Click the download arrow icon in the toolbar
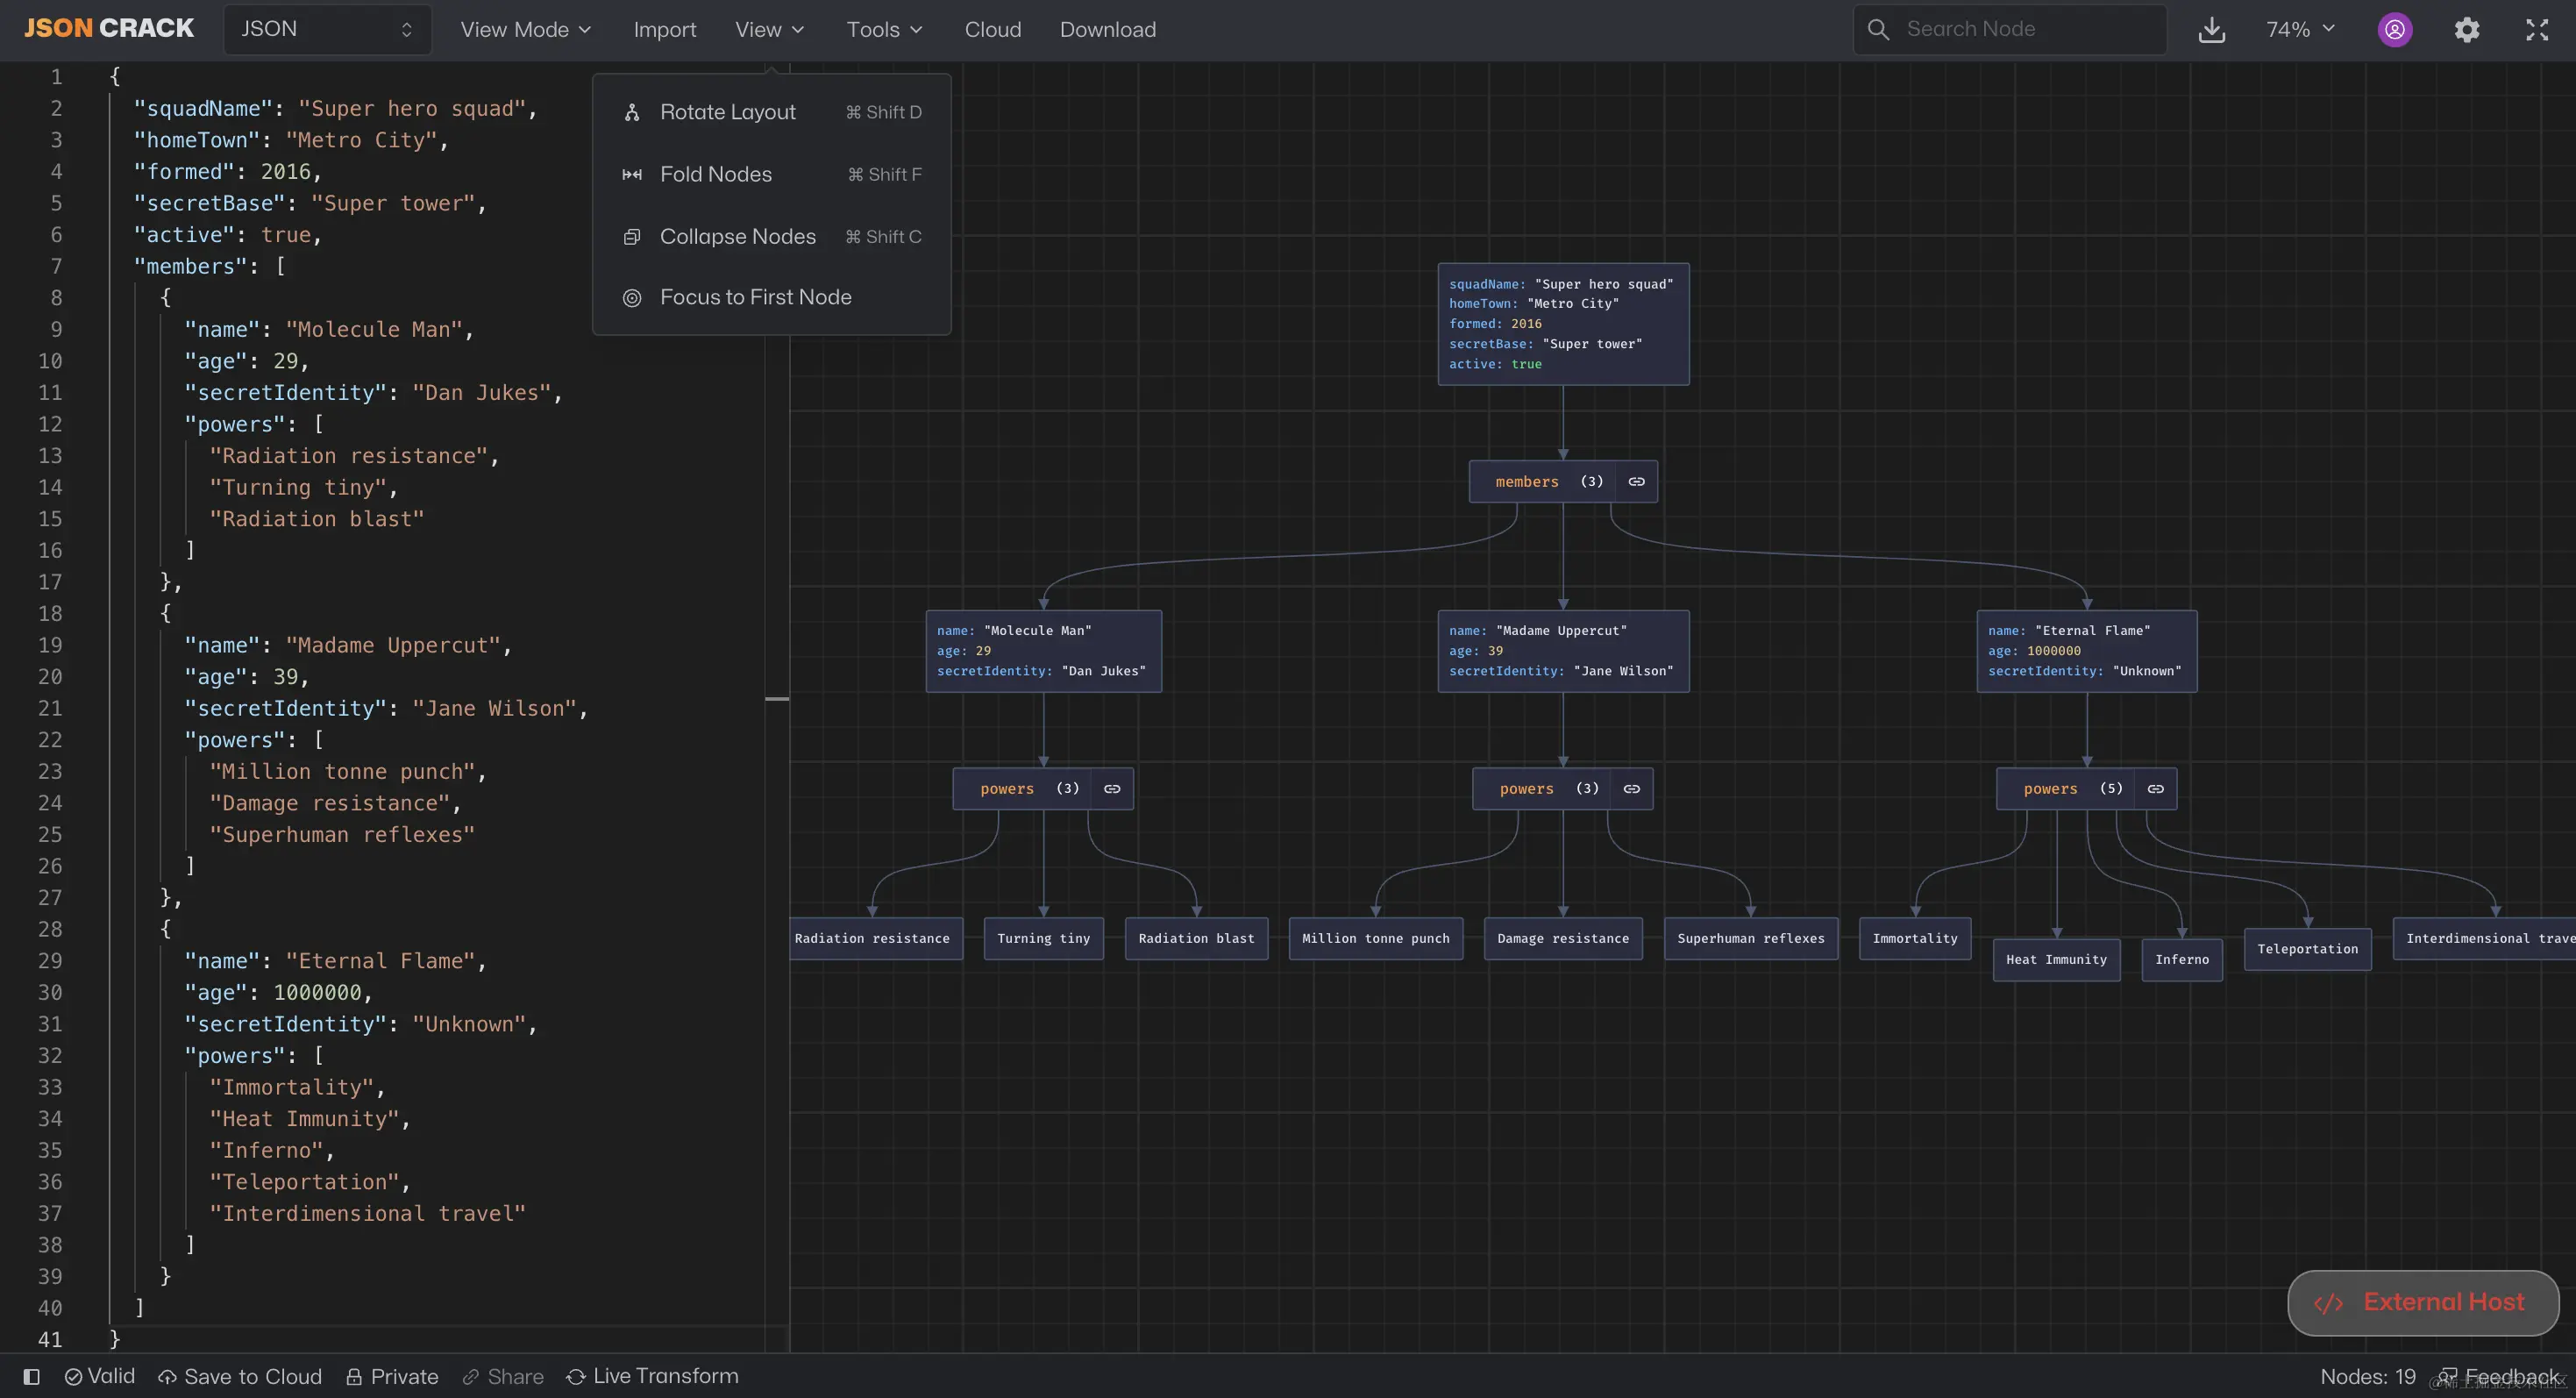 pos(2211,30)
